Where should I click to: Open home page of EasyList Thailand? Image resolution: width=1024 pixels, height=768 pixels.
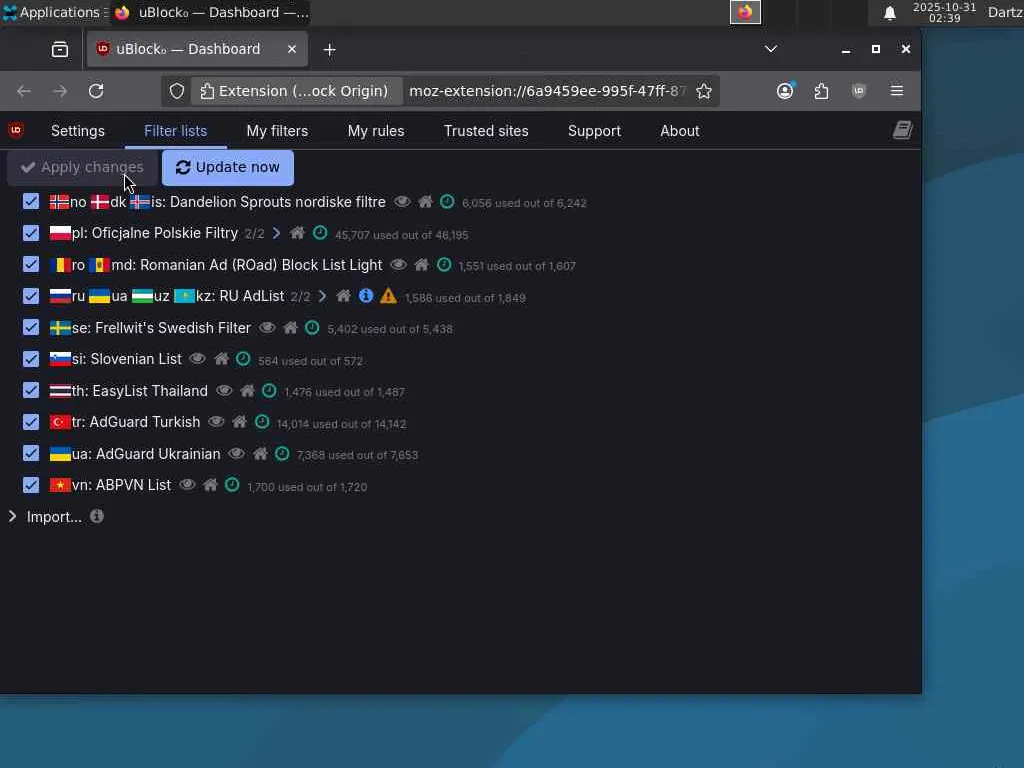point(247,391)
